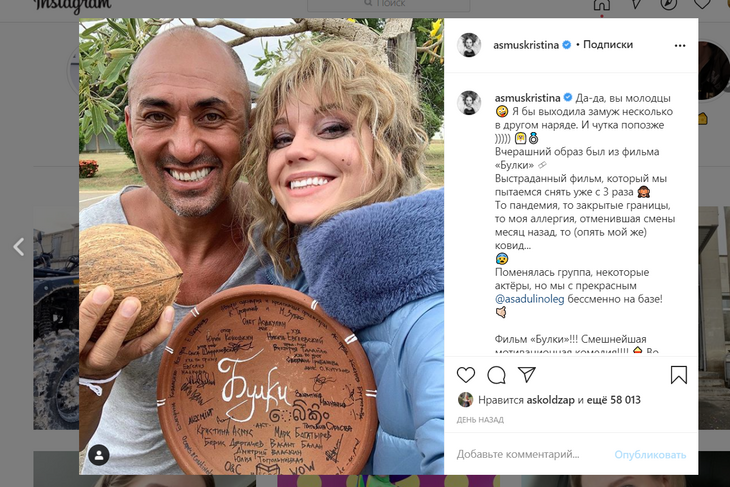Share the post with the paper plane icon

(x=527, y=375)
